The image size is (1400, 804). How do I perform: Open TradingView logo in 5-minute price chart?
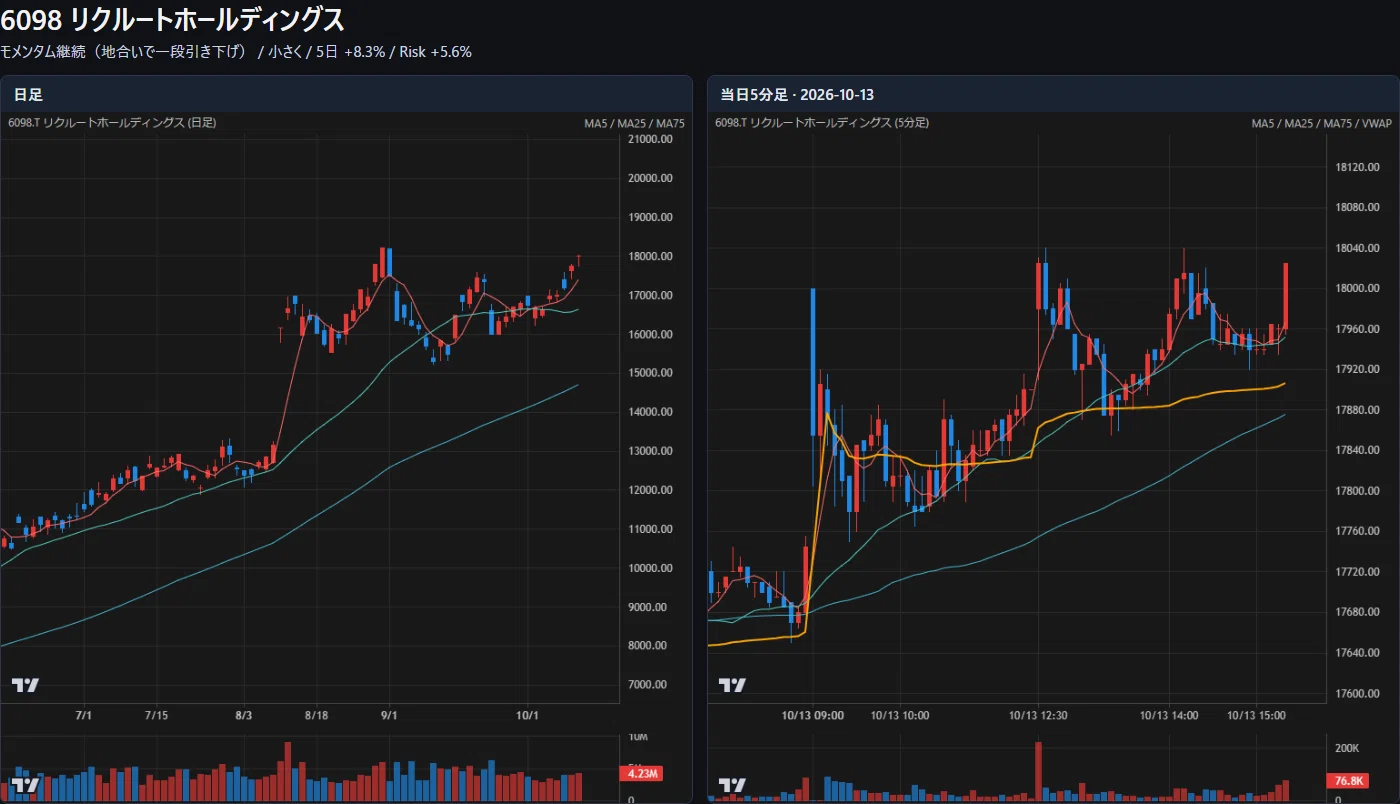coord(732,685)
